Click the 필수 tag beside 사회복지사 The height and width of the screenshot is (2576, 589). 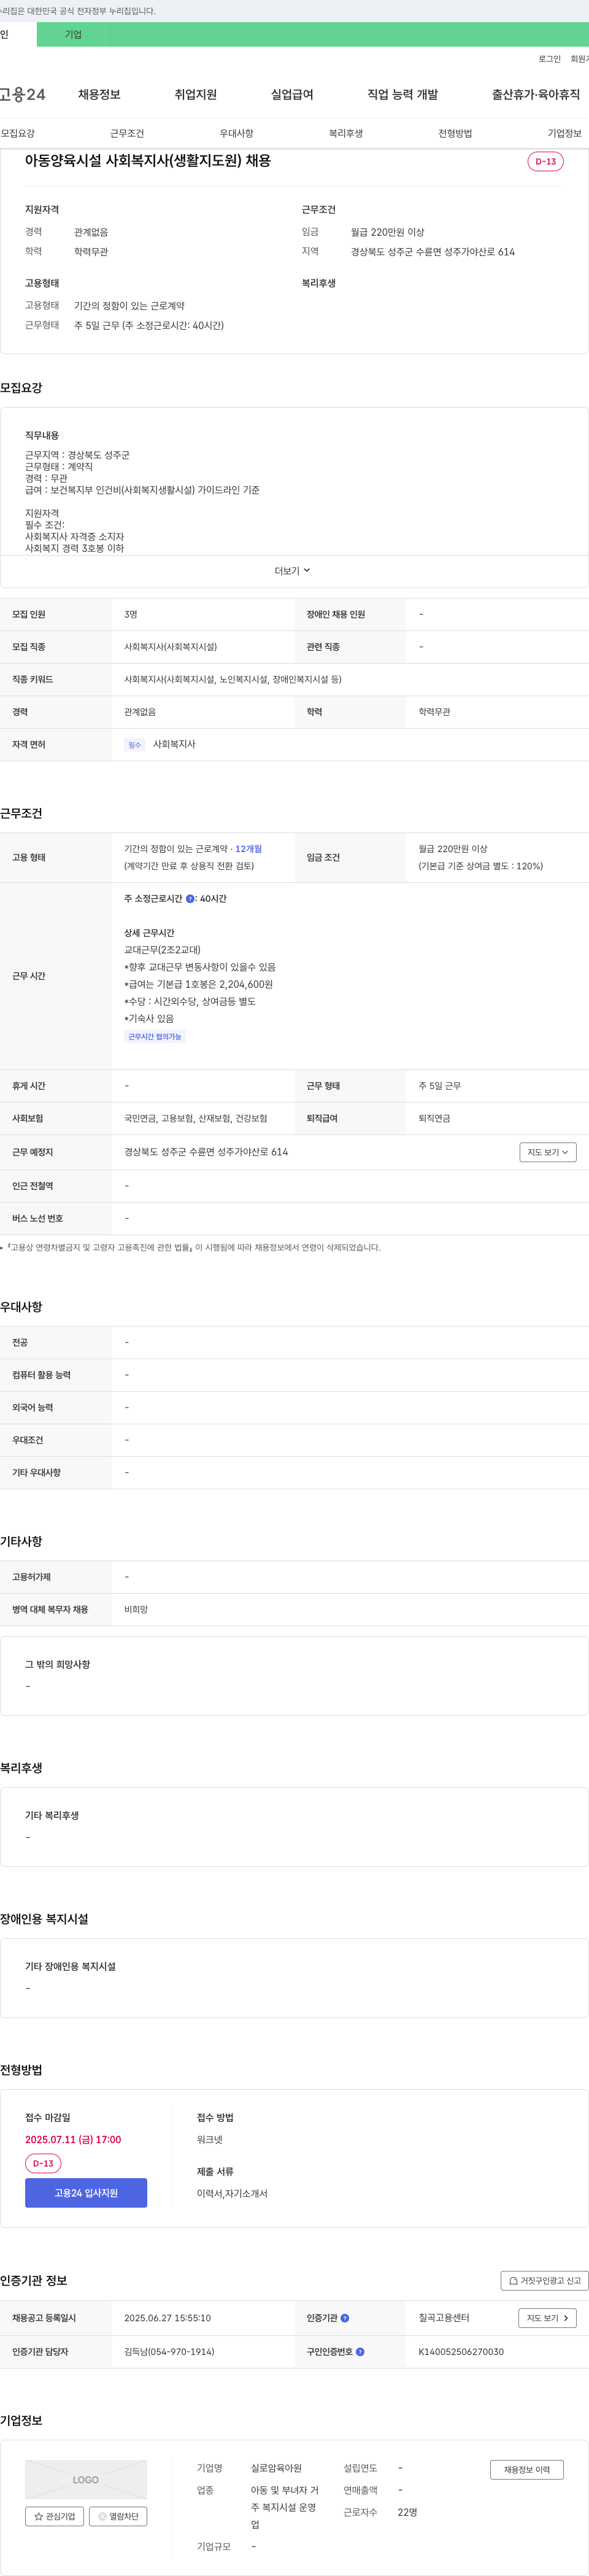(x=135, y=745)
